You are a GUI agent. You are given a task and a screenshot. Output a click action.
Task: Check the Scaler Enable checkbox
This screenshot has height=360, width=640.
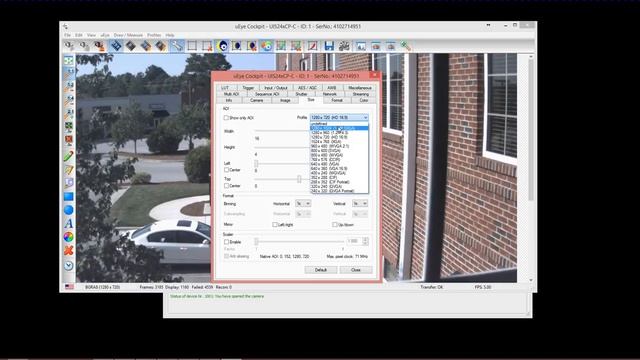coord(227,242)
